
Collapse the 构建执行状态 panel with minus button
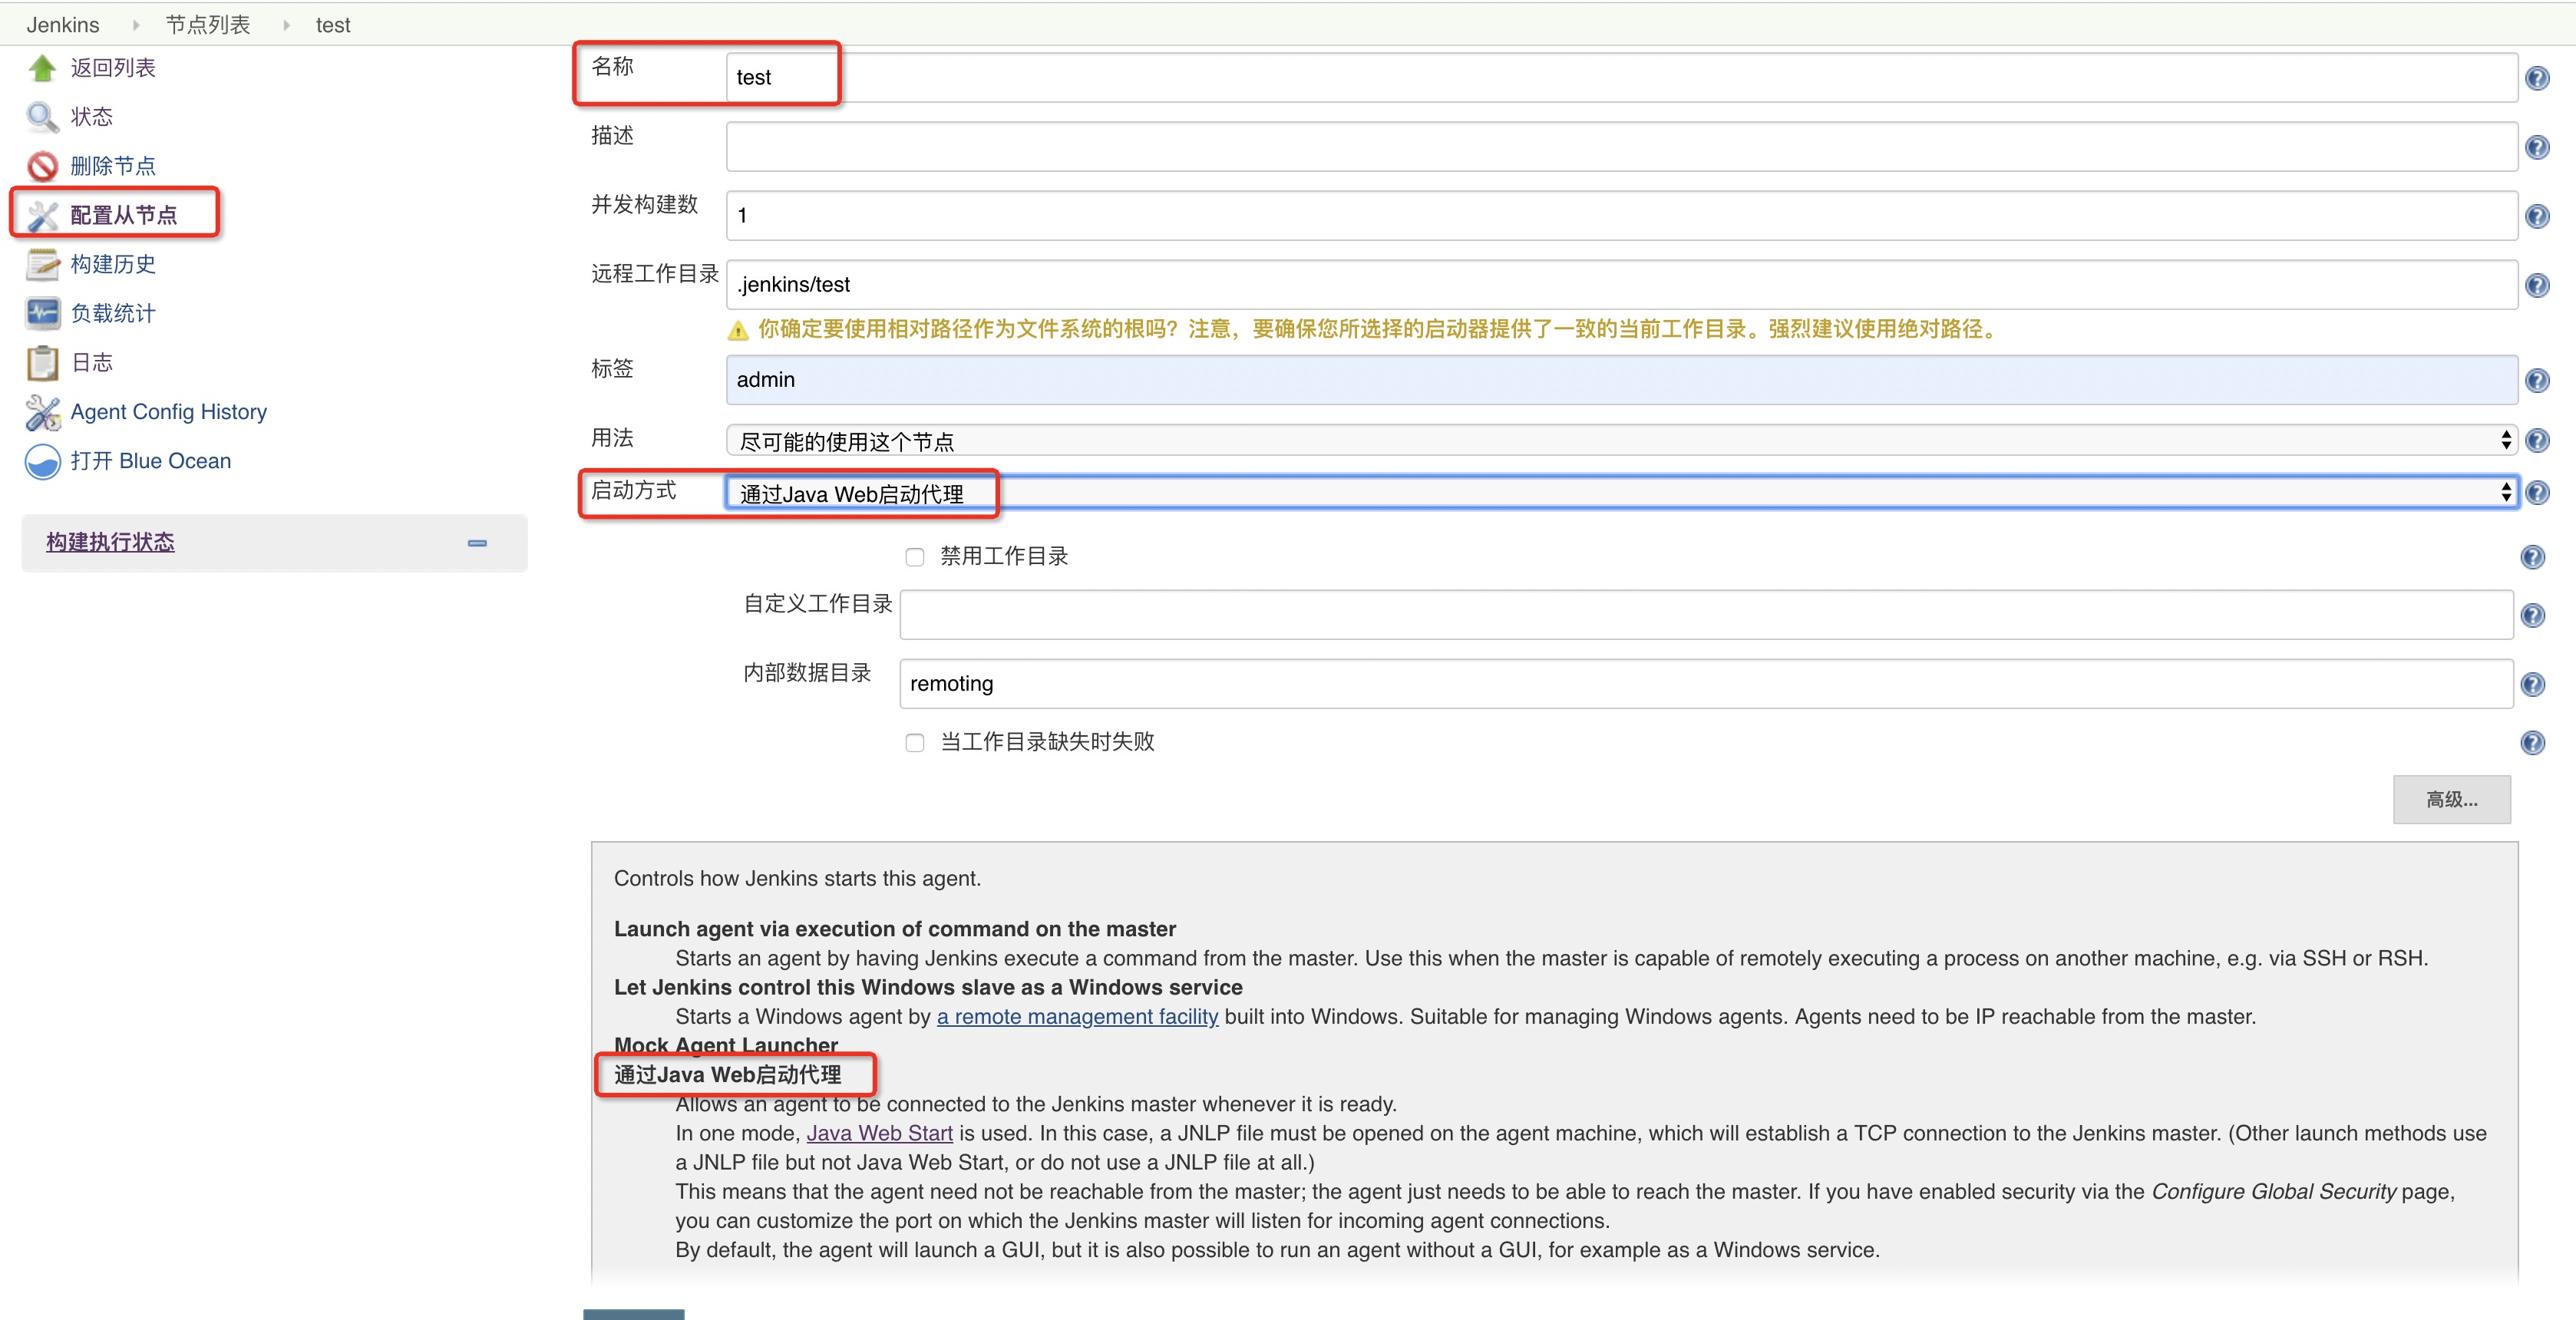coord(477,543)
